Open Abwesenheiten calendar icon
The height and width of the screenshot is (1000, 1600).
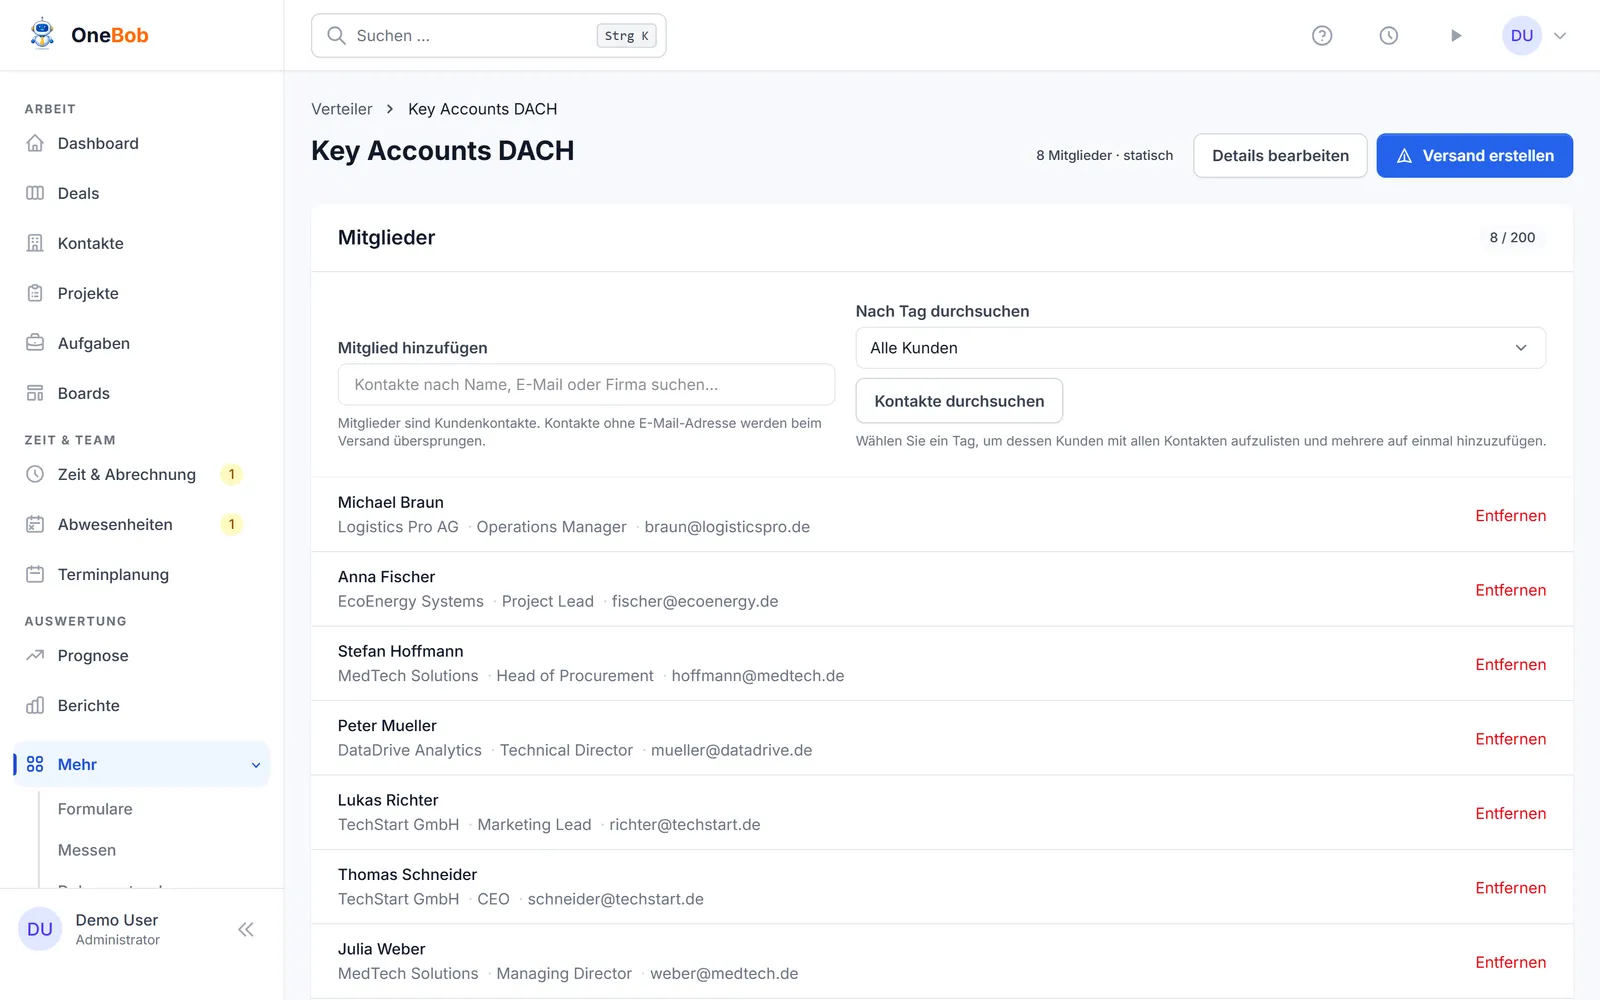[35, 524]
